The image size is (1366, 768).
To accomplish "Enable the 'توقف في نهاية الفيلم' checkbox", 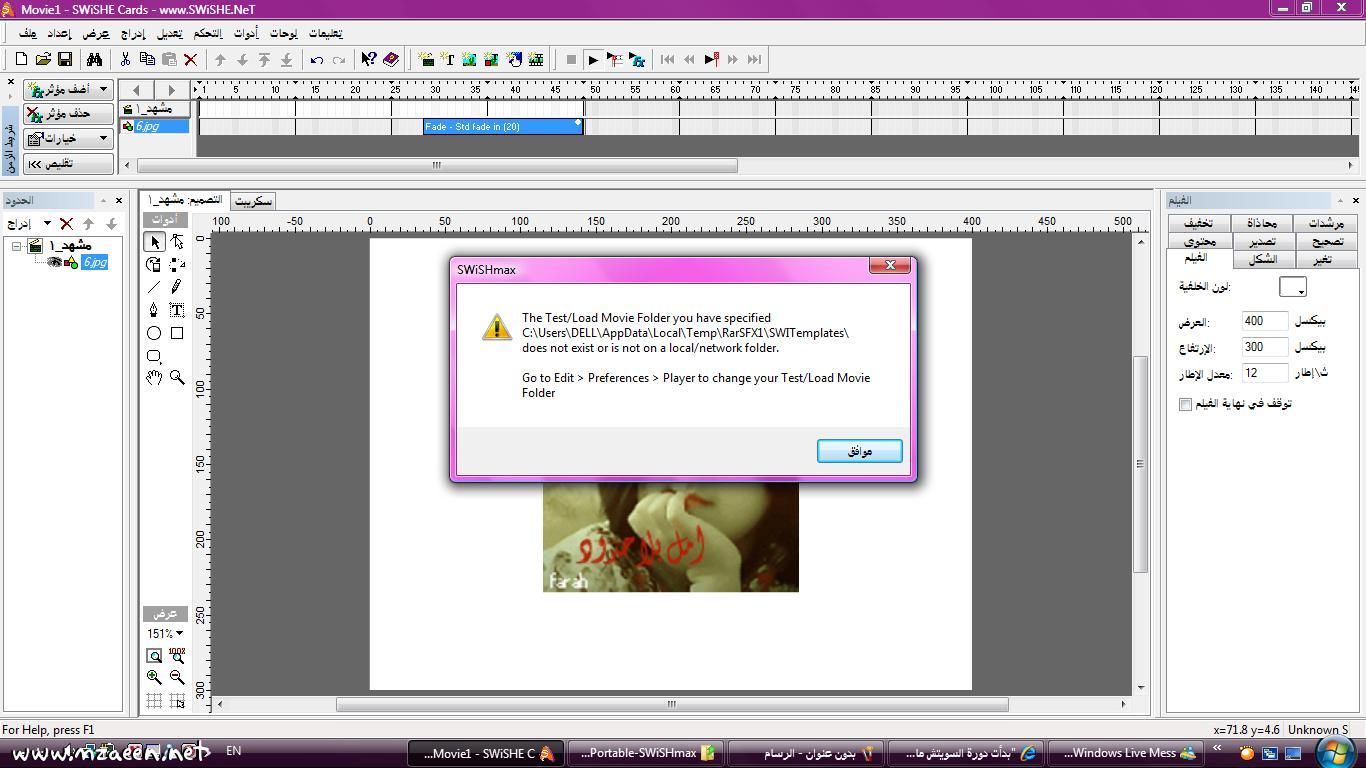I will (x=1185, y=404).
